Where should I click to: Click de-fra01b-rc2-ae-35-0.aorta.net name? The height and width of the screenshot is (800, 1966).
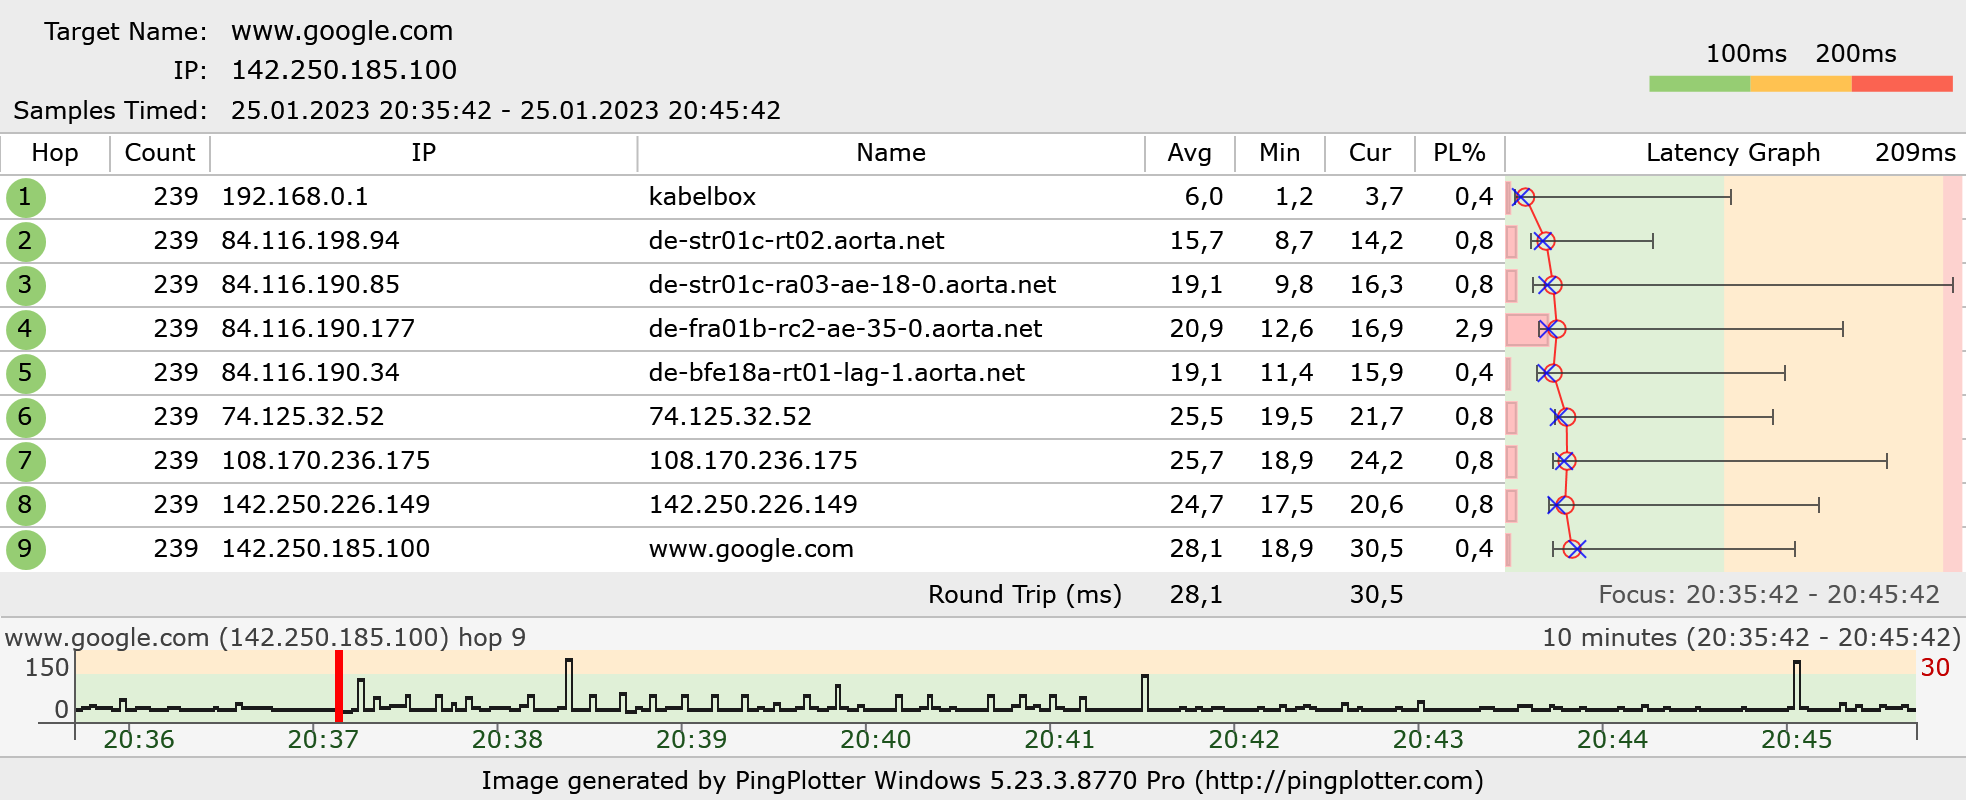(845, 329)
